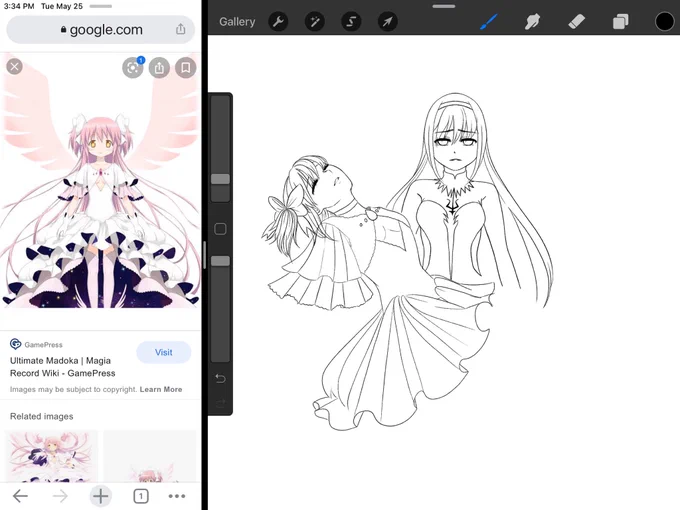Open the Learn More copyright link

coord(161,389)
